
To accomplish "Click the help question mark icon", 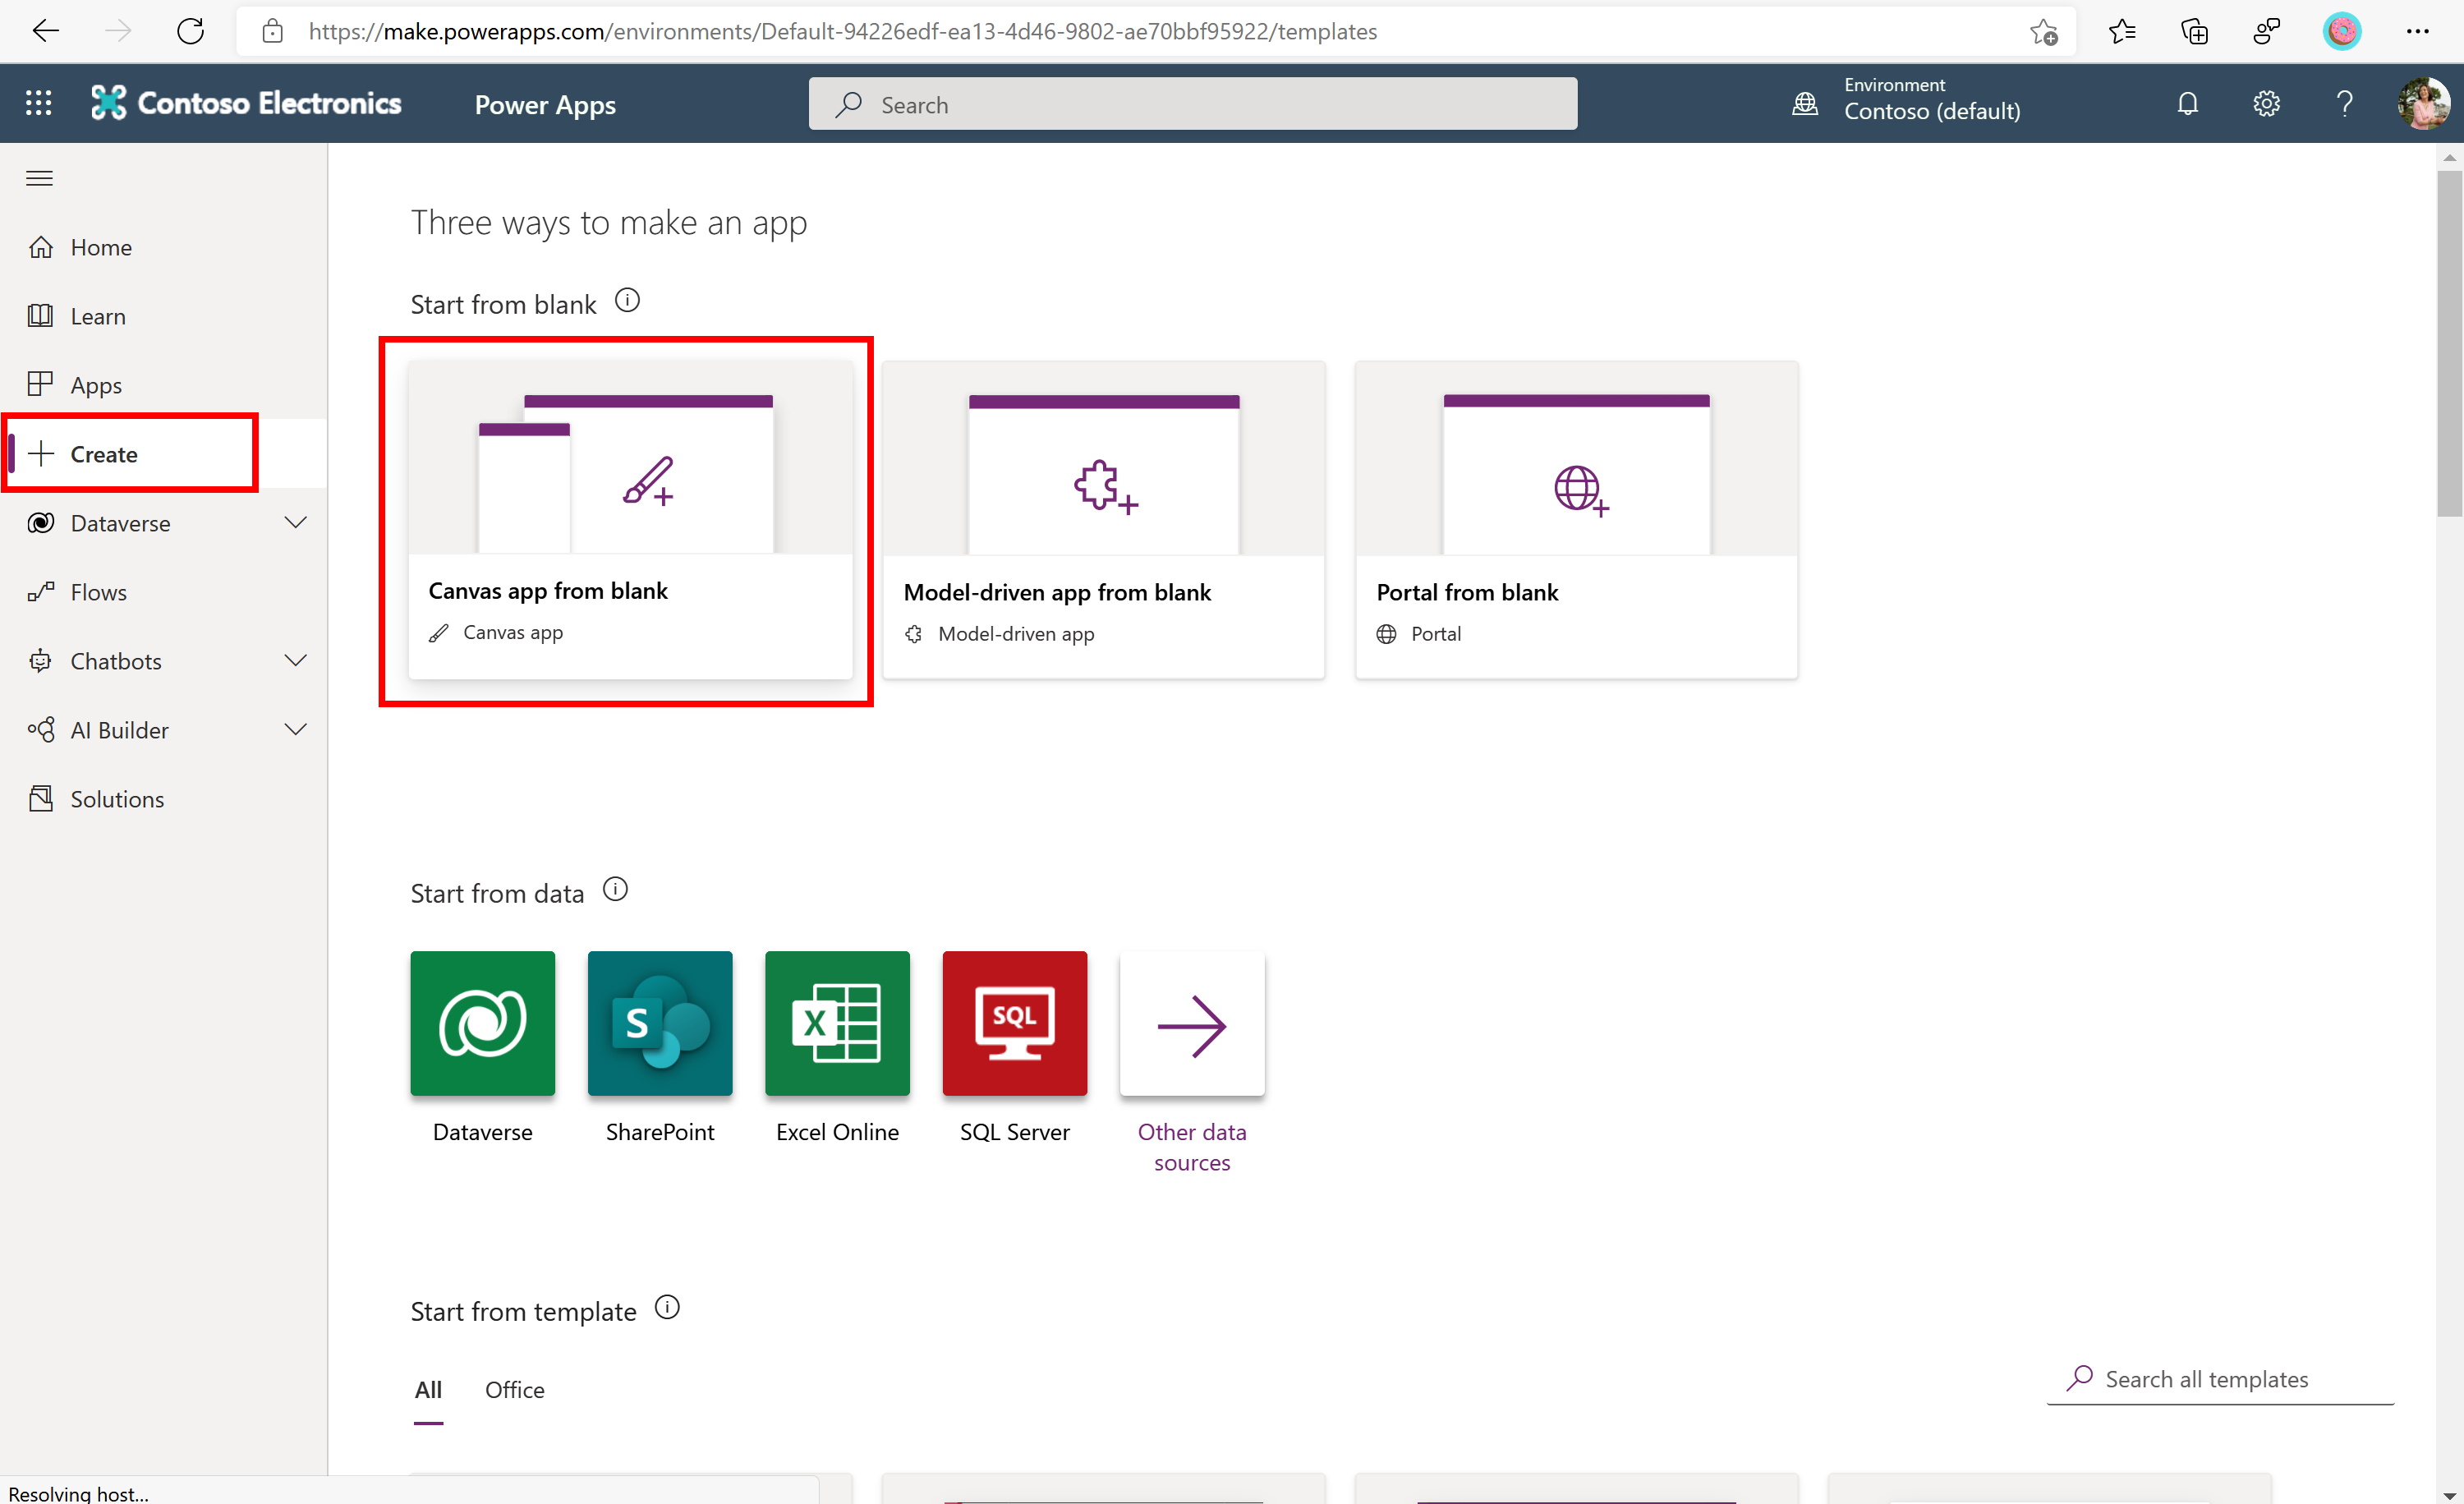I will (2344, 103).
